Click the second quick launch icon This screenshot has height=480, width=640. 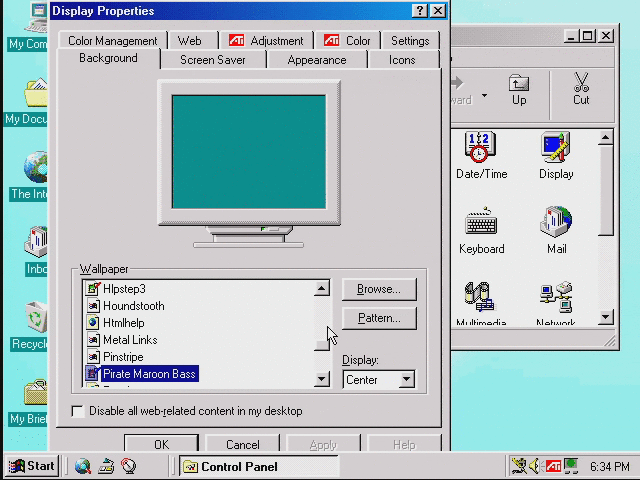[106, 466]
